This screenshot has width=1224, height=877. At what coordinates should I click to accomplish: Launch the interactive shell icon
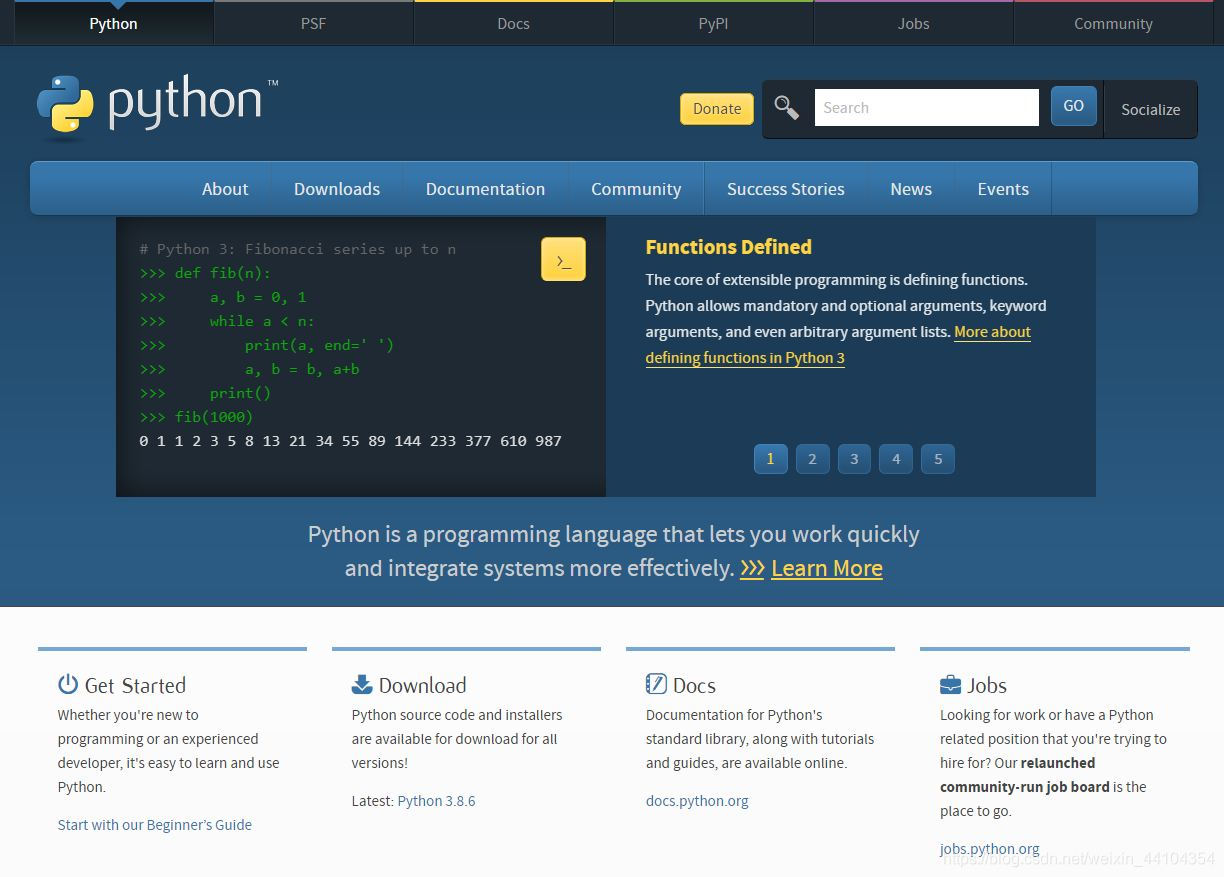(563, 259)
